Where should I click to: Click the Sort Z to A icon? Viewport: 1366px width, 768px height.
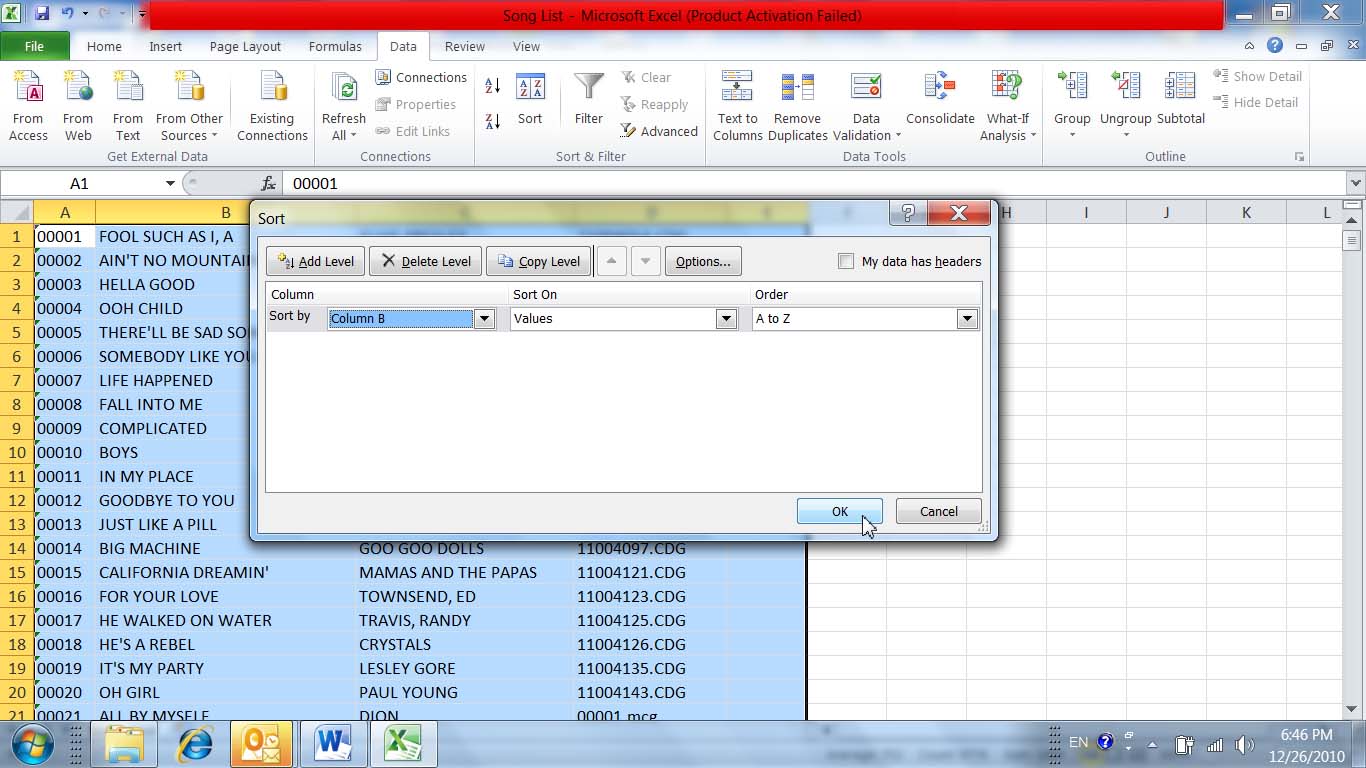pos(492,121)
